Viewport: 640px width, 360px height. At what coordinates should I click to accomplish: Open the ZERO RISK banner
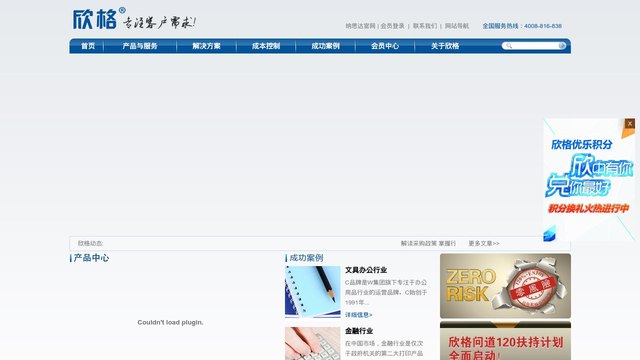(505, 286)
